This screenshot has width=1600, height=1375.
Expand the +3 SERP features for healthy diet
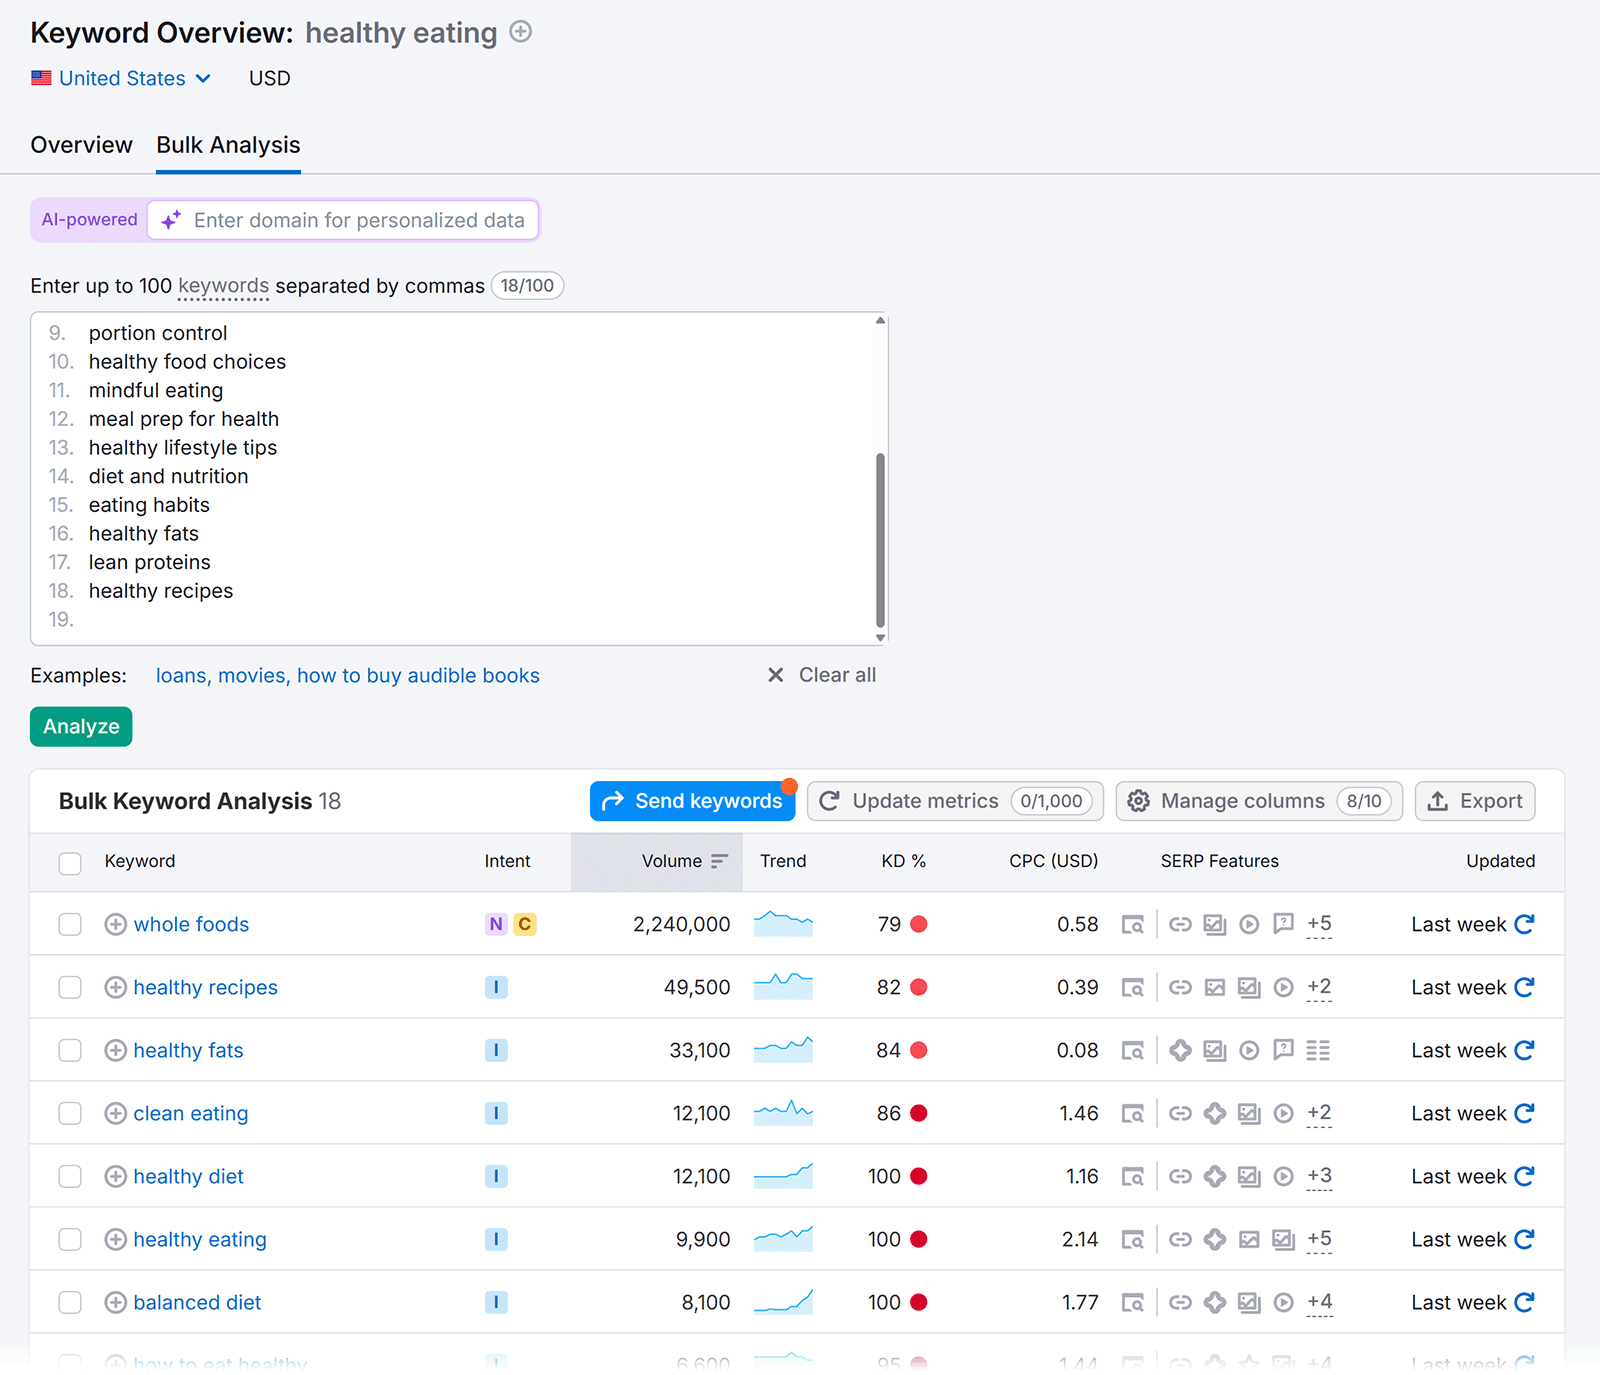1319,1176
